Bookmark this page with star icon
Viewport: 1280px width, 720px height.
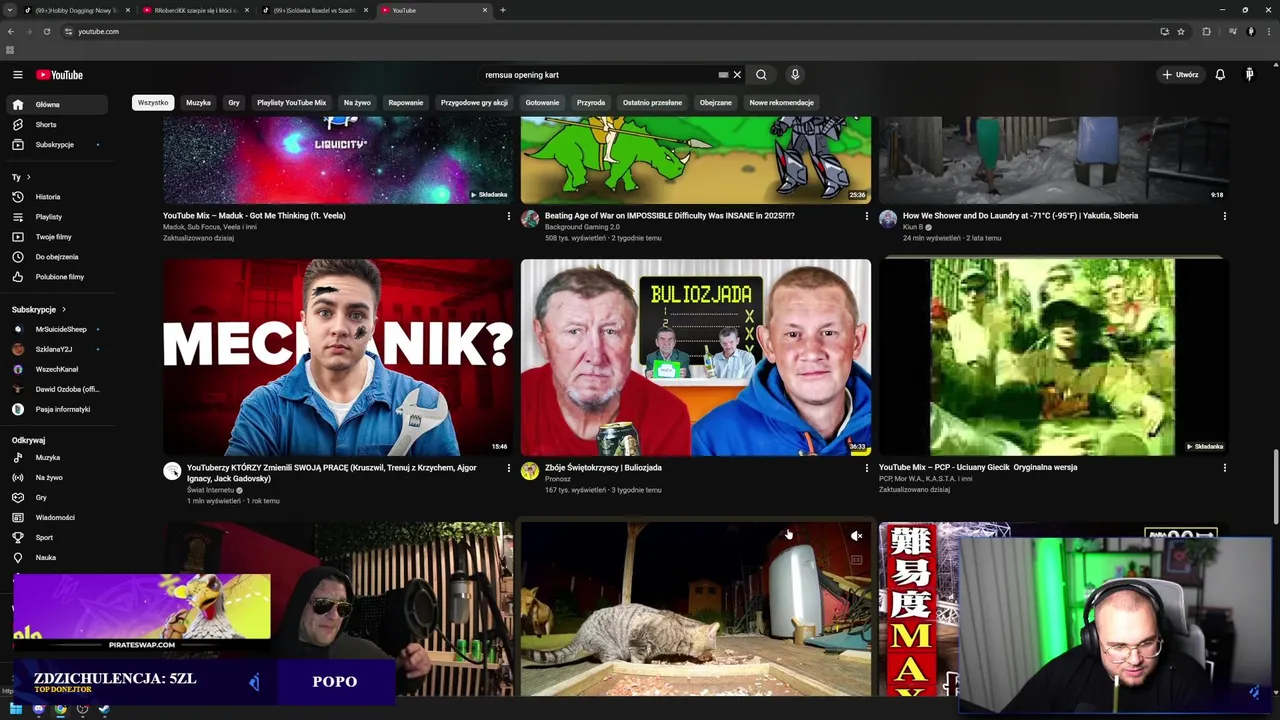(x=1181, y=32)
